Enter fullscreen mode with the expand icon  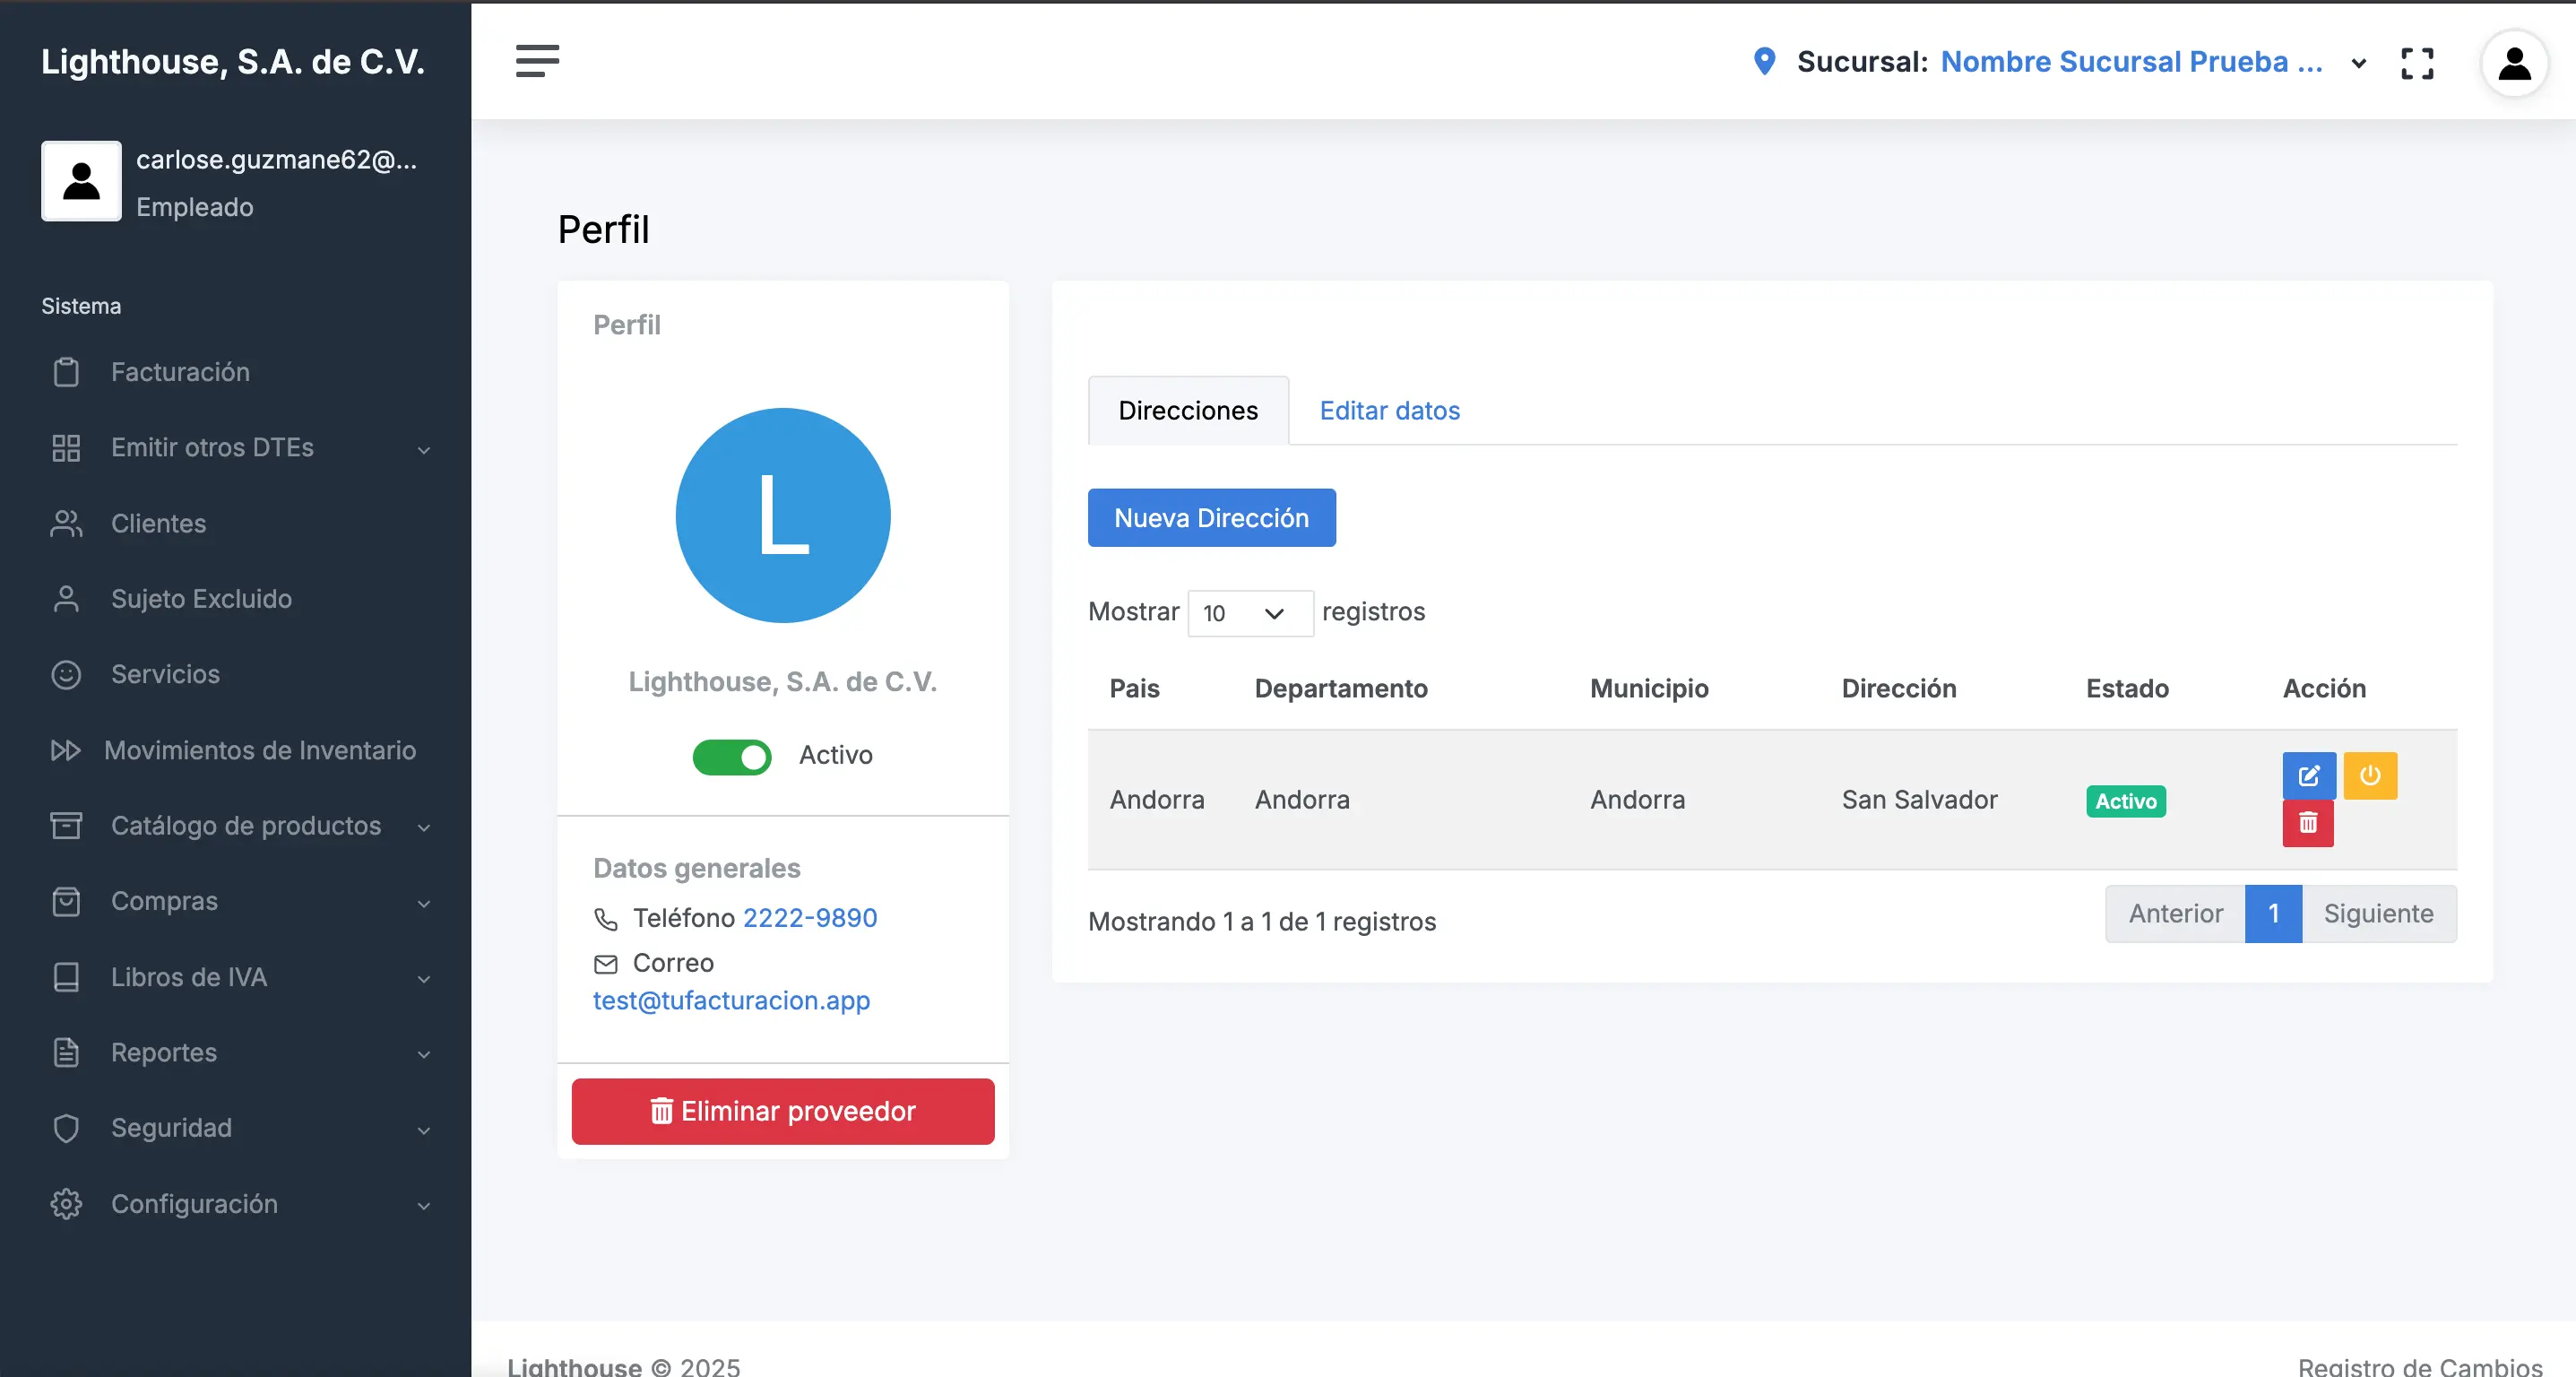pyautogui.click(x=2417, y=63)
